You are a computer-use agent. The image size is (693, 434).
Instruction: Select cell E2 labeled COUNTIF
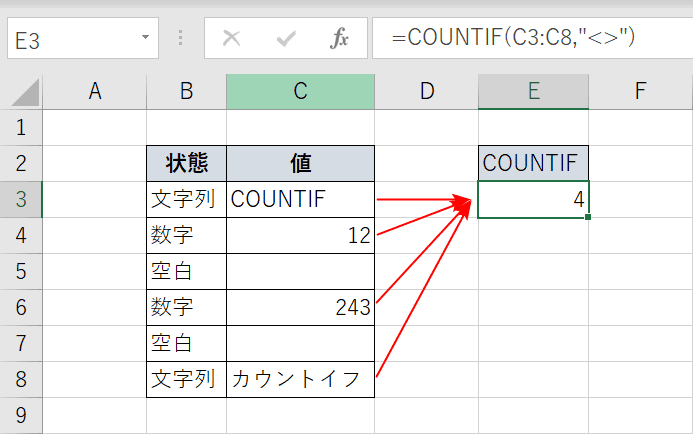(533, 163)
